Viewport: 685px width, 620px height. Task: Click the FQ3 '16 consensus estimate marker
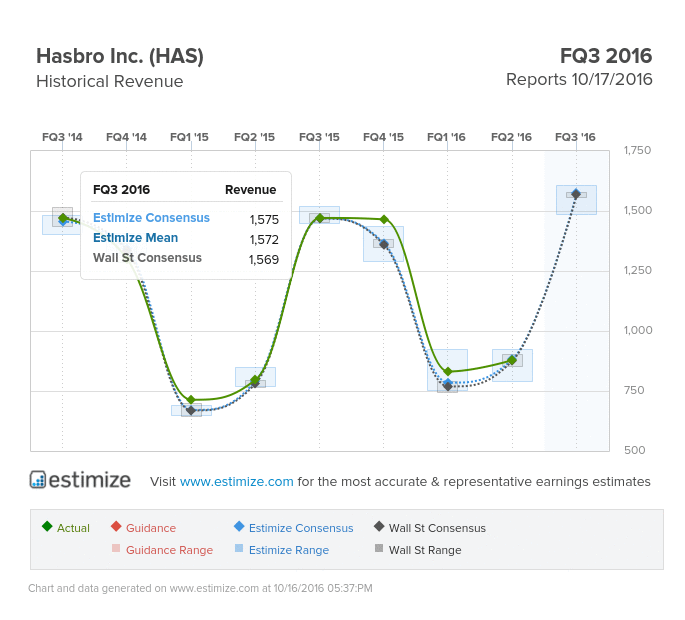(x=576, y=194)
